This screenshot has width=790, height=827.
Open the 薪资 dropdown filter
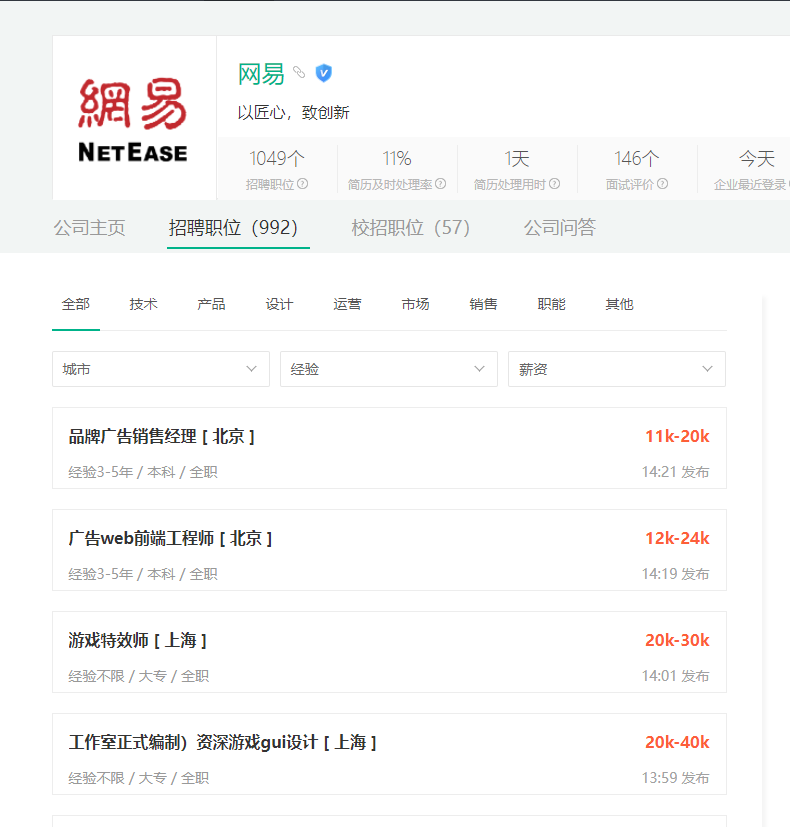(x=616, y=369)
